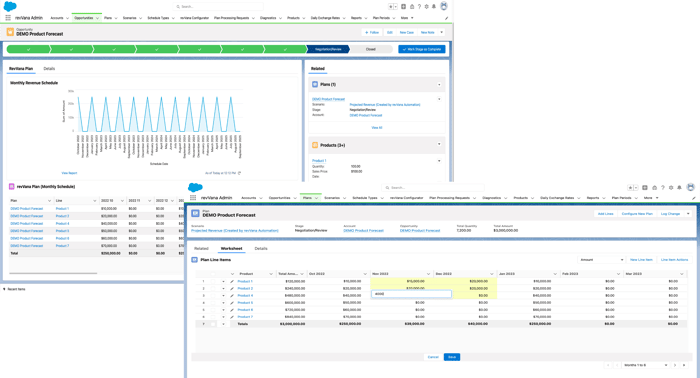Tick the checkbox on Product 5 worksheet row

tap(213, 303)
